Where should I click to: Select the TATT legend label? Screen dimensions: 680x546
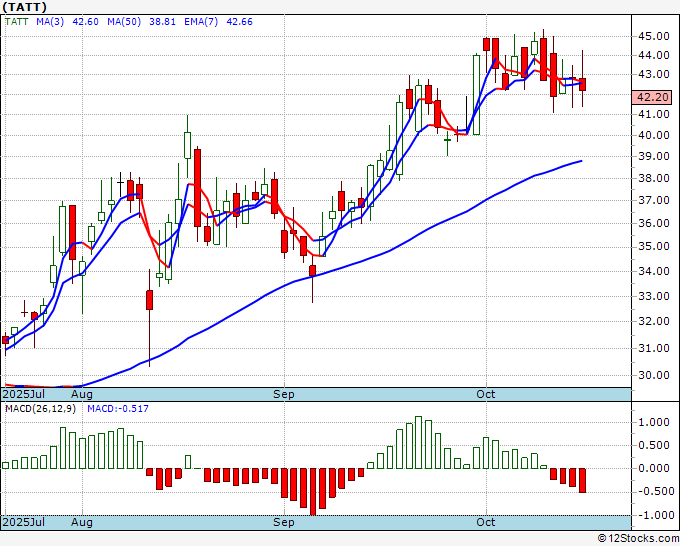tap(16, 22)
